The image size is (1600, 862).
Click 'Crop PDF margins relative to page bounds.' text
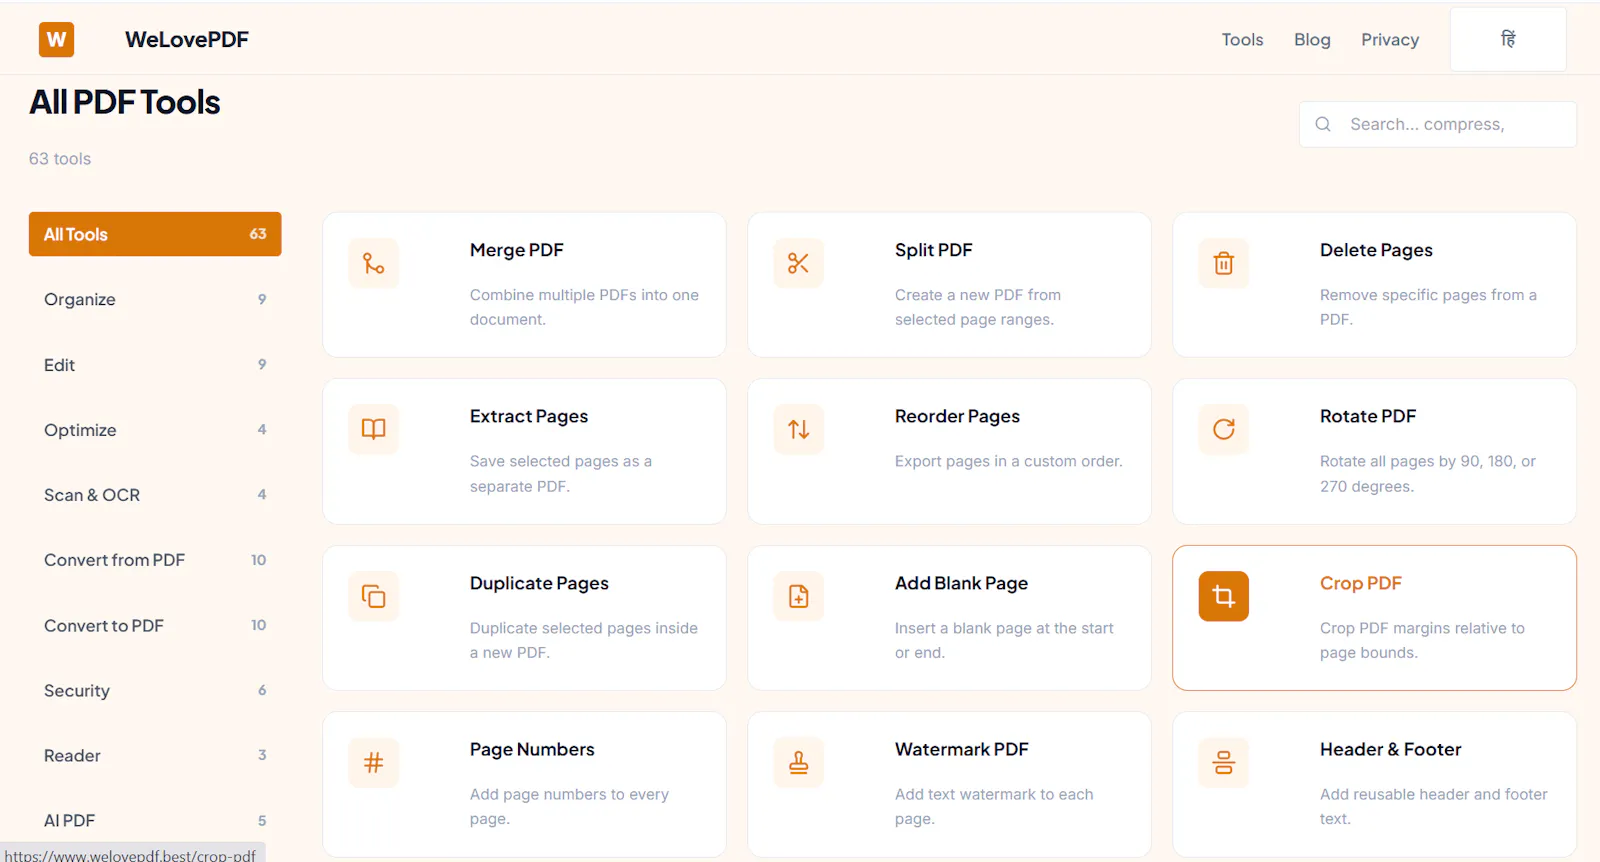1422,640
